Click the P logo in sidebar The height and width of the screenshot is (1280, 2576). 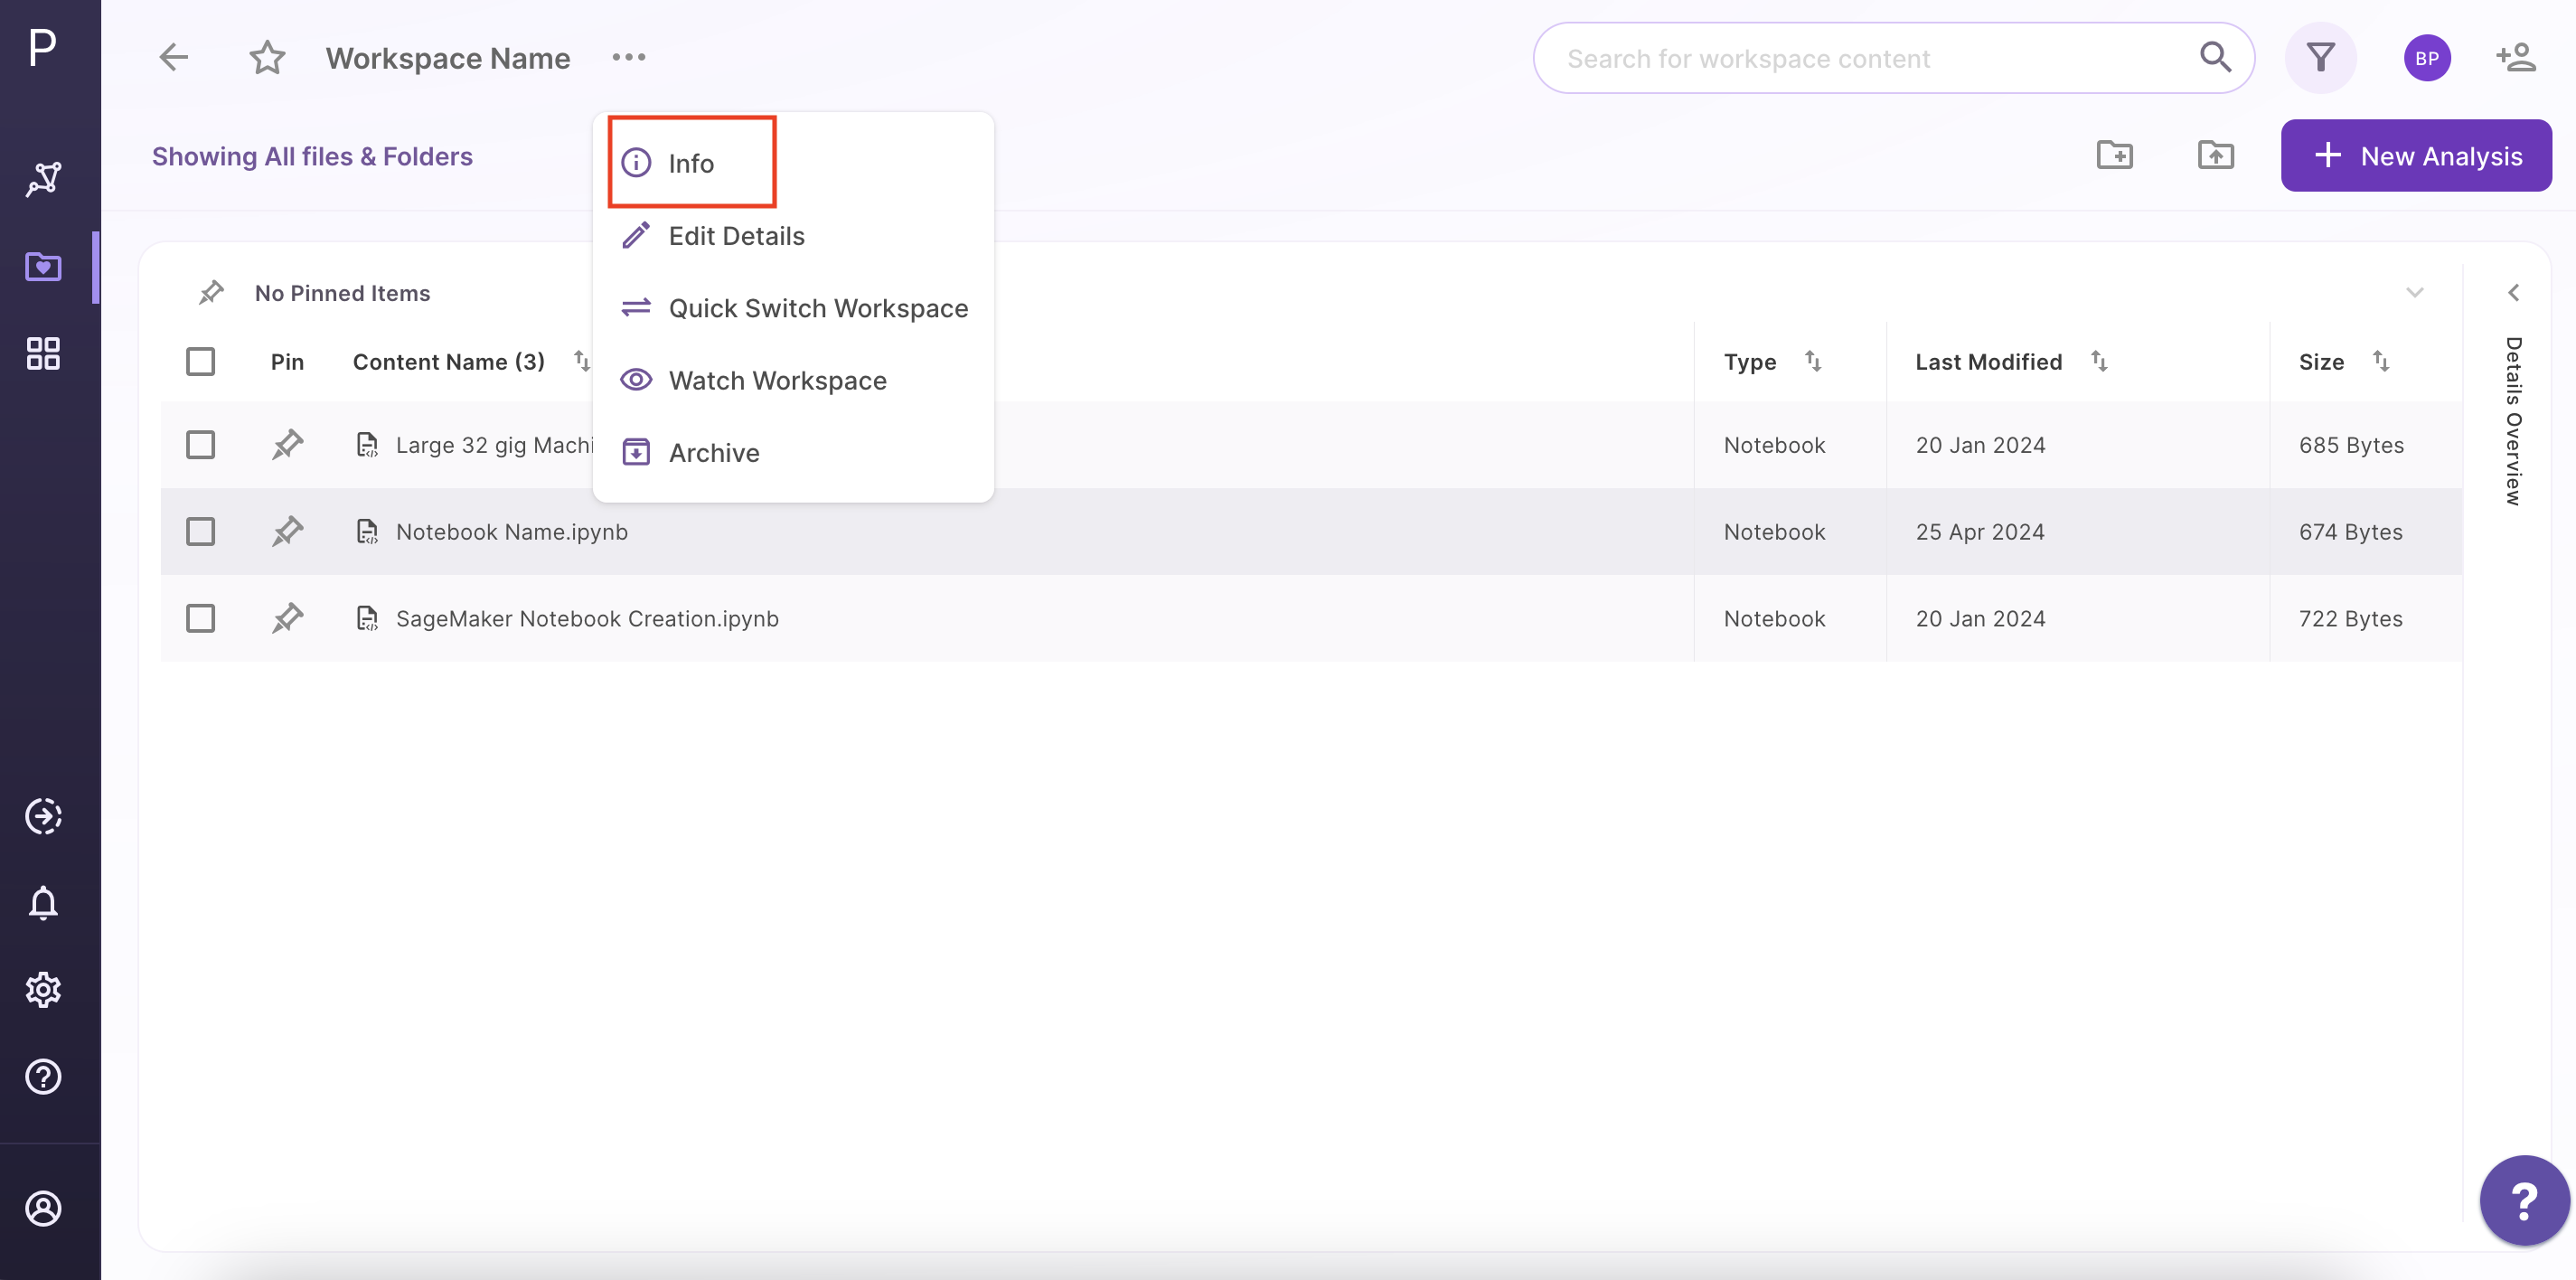pyautogui.click(x=42, y=47)
